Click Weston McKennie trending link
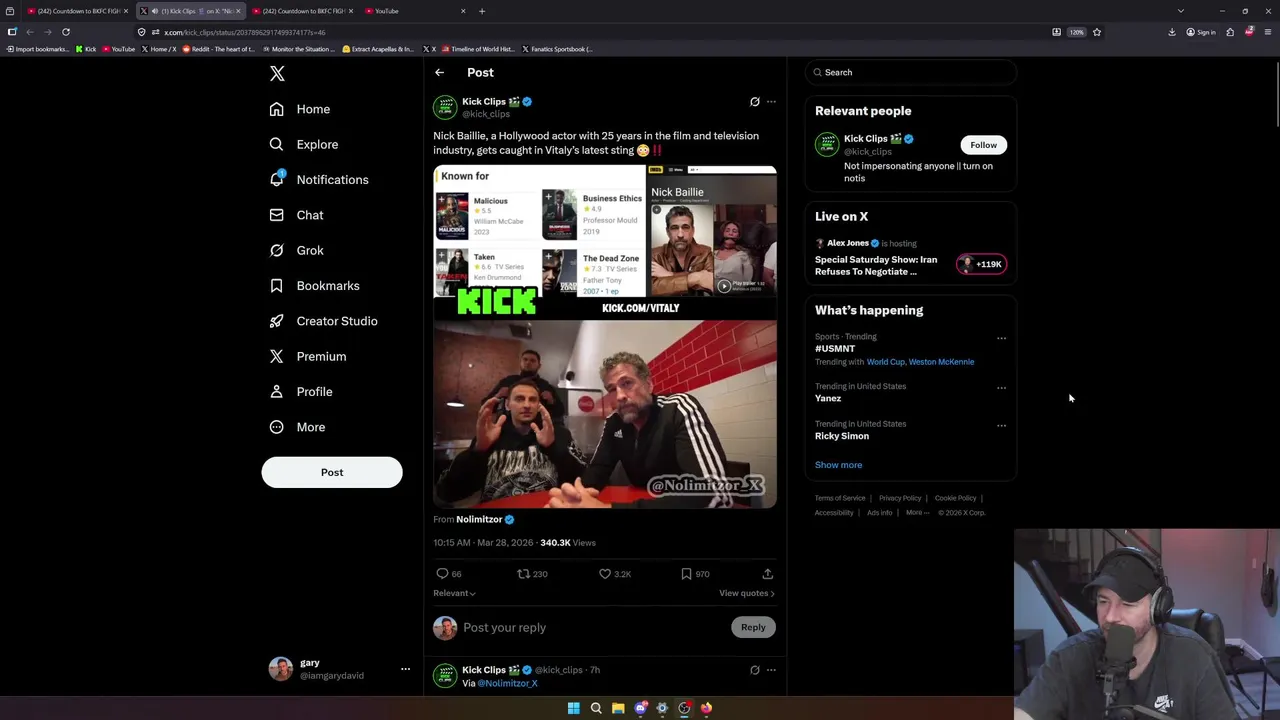This screenshot has width=1280, height=720. [x=941, y=362]
